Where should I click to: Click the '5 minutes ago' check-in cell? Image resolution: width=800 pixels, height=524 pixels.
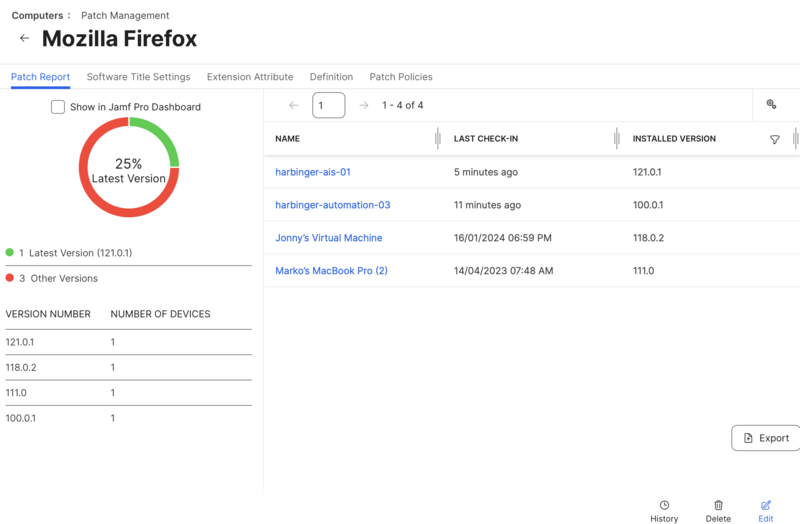(x=486, y=172)
